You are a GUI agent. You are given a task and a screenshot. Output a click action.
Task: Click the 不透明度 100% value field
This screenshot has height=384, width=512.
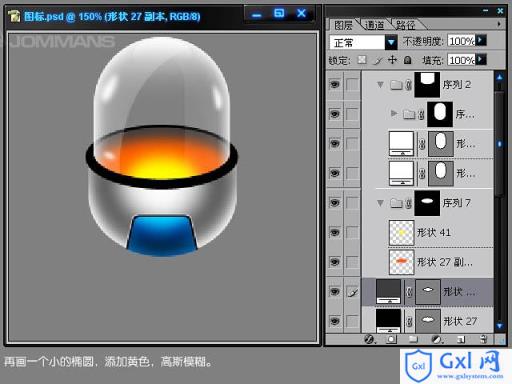(461, 41)
